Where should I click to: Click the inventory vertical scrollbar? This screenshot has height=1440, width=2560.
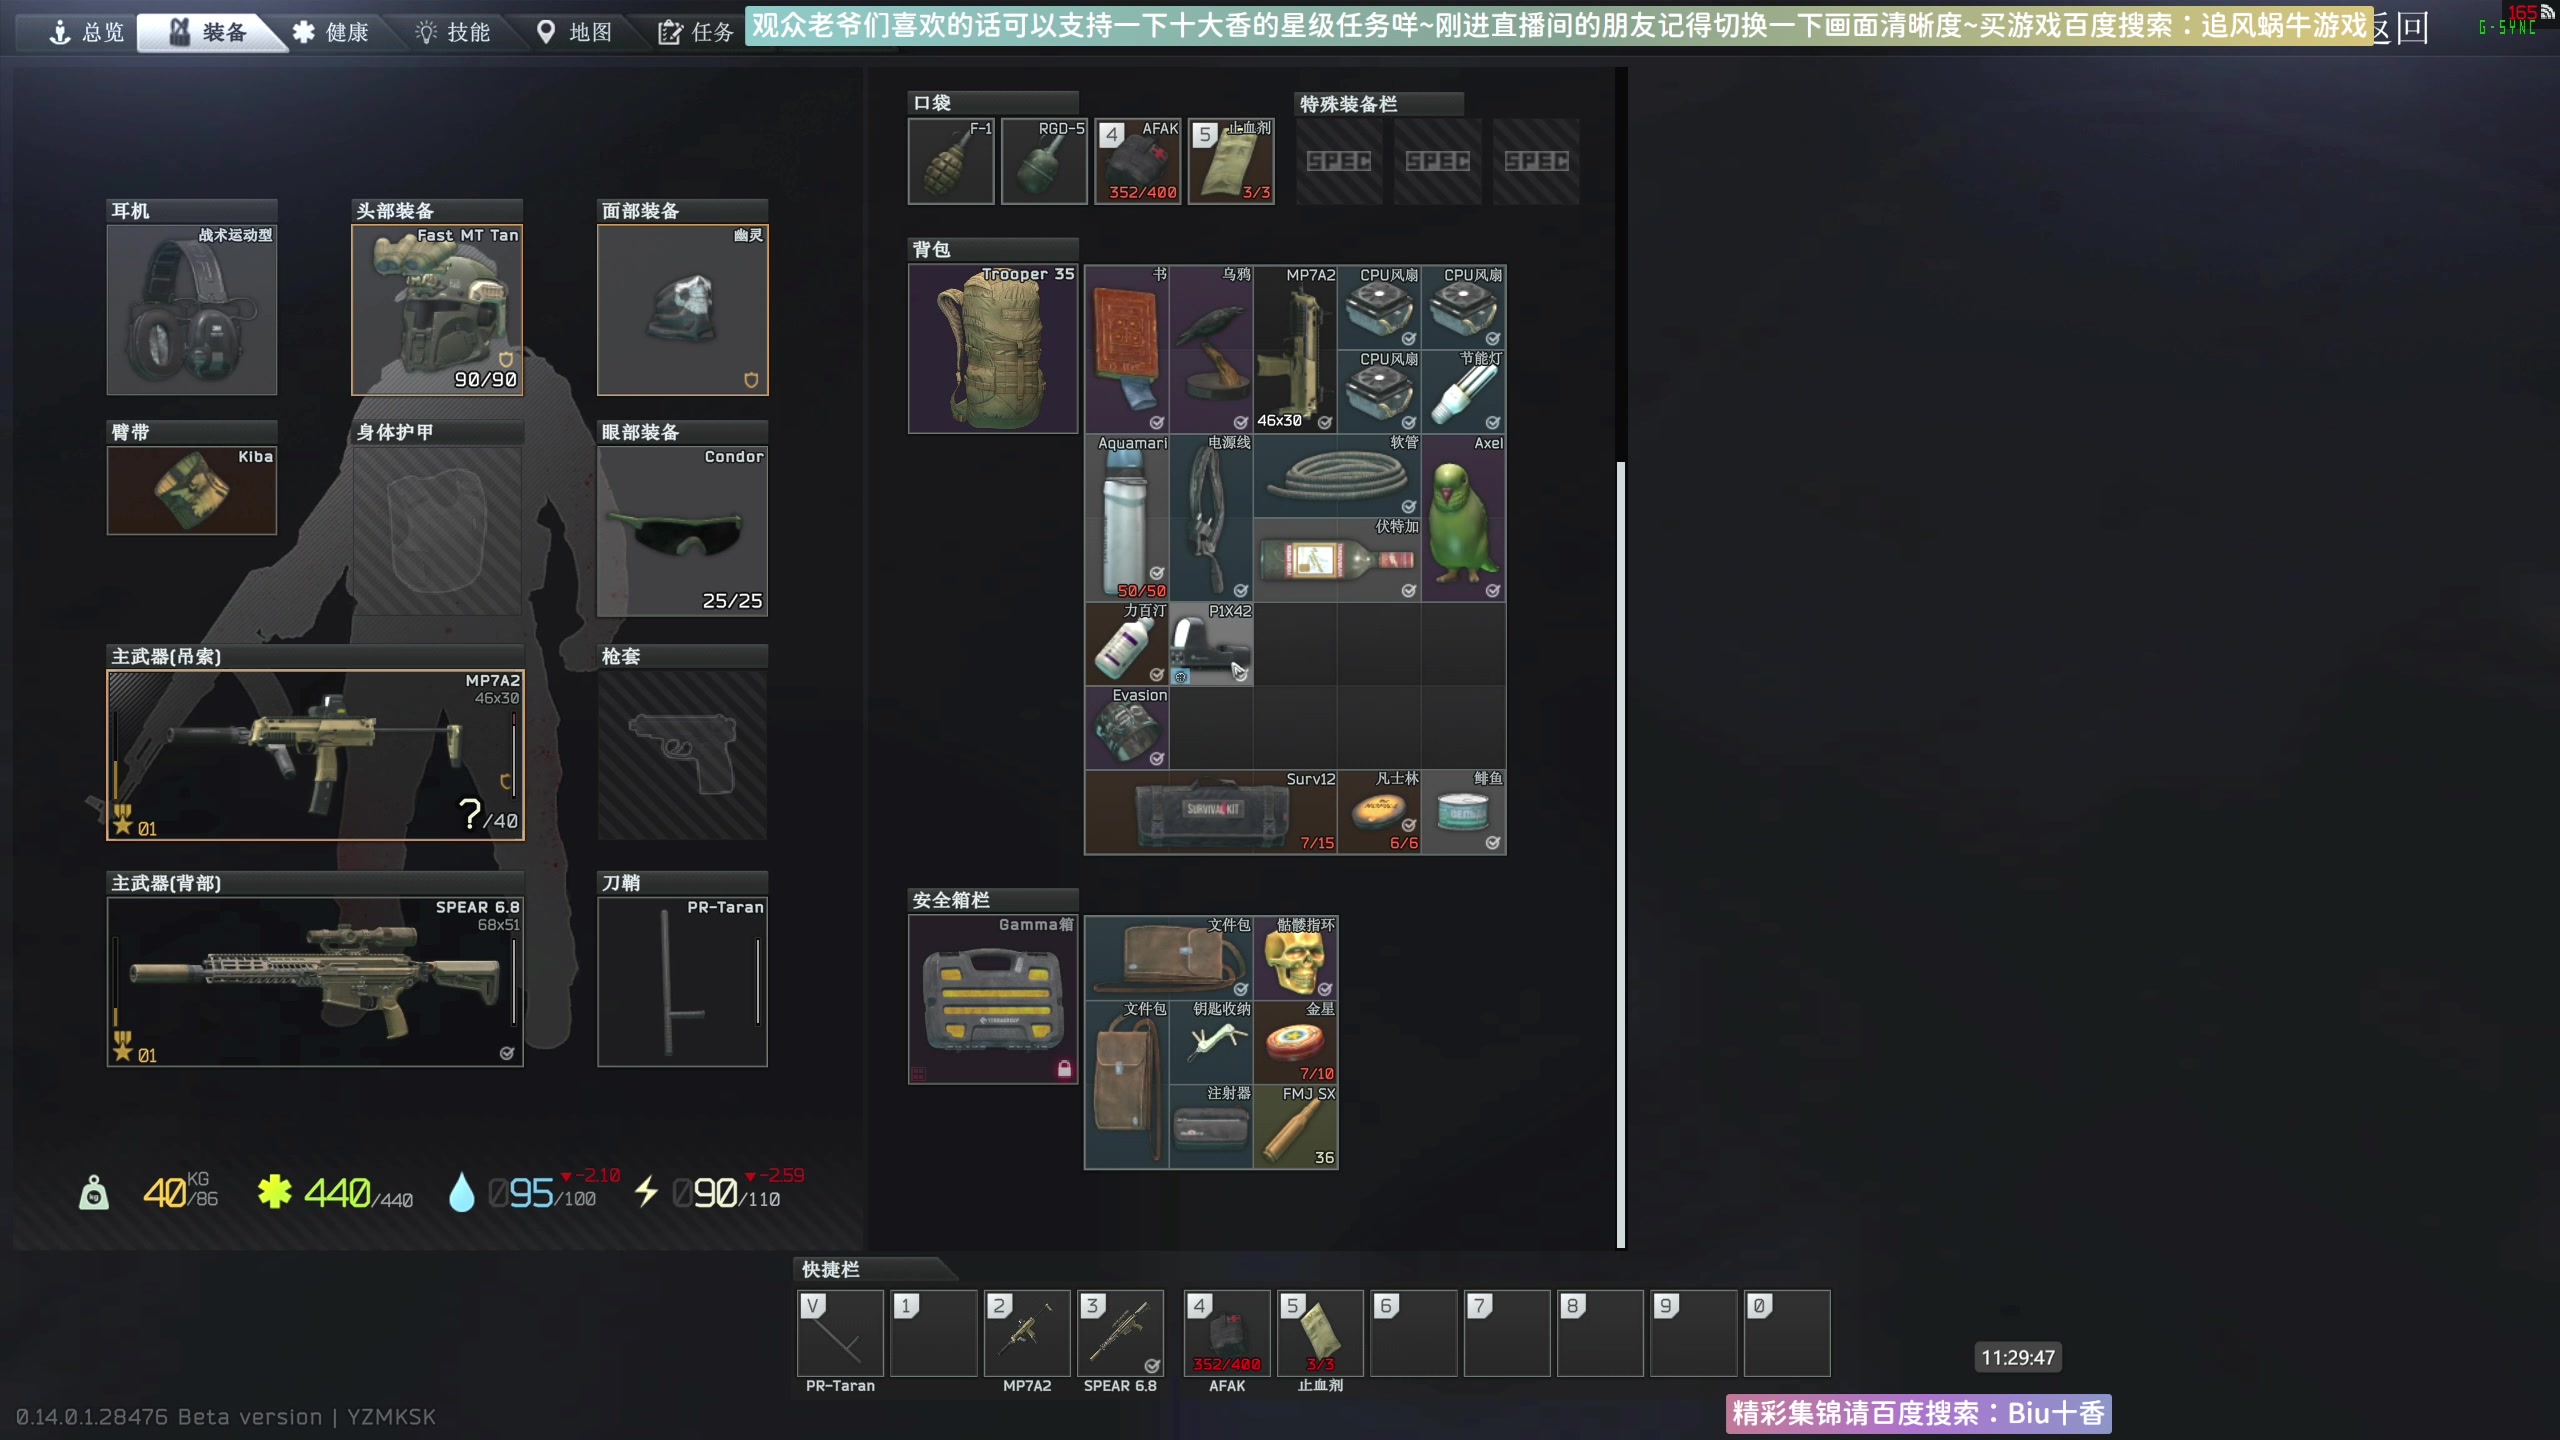(x=1621, y=855)
